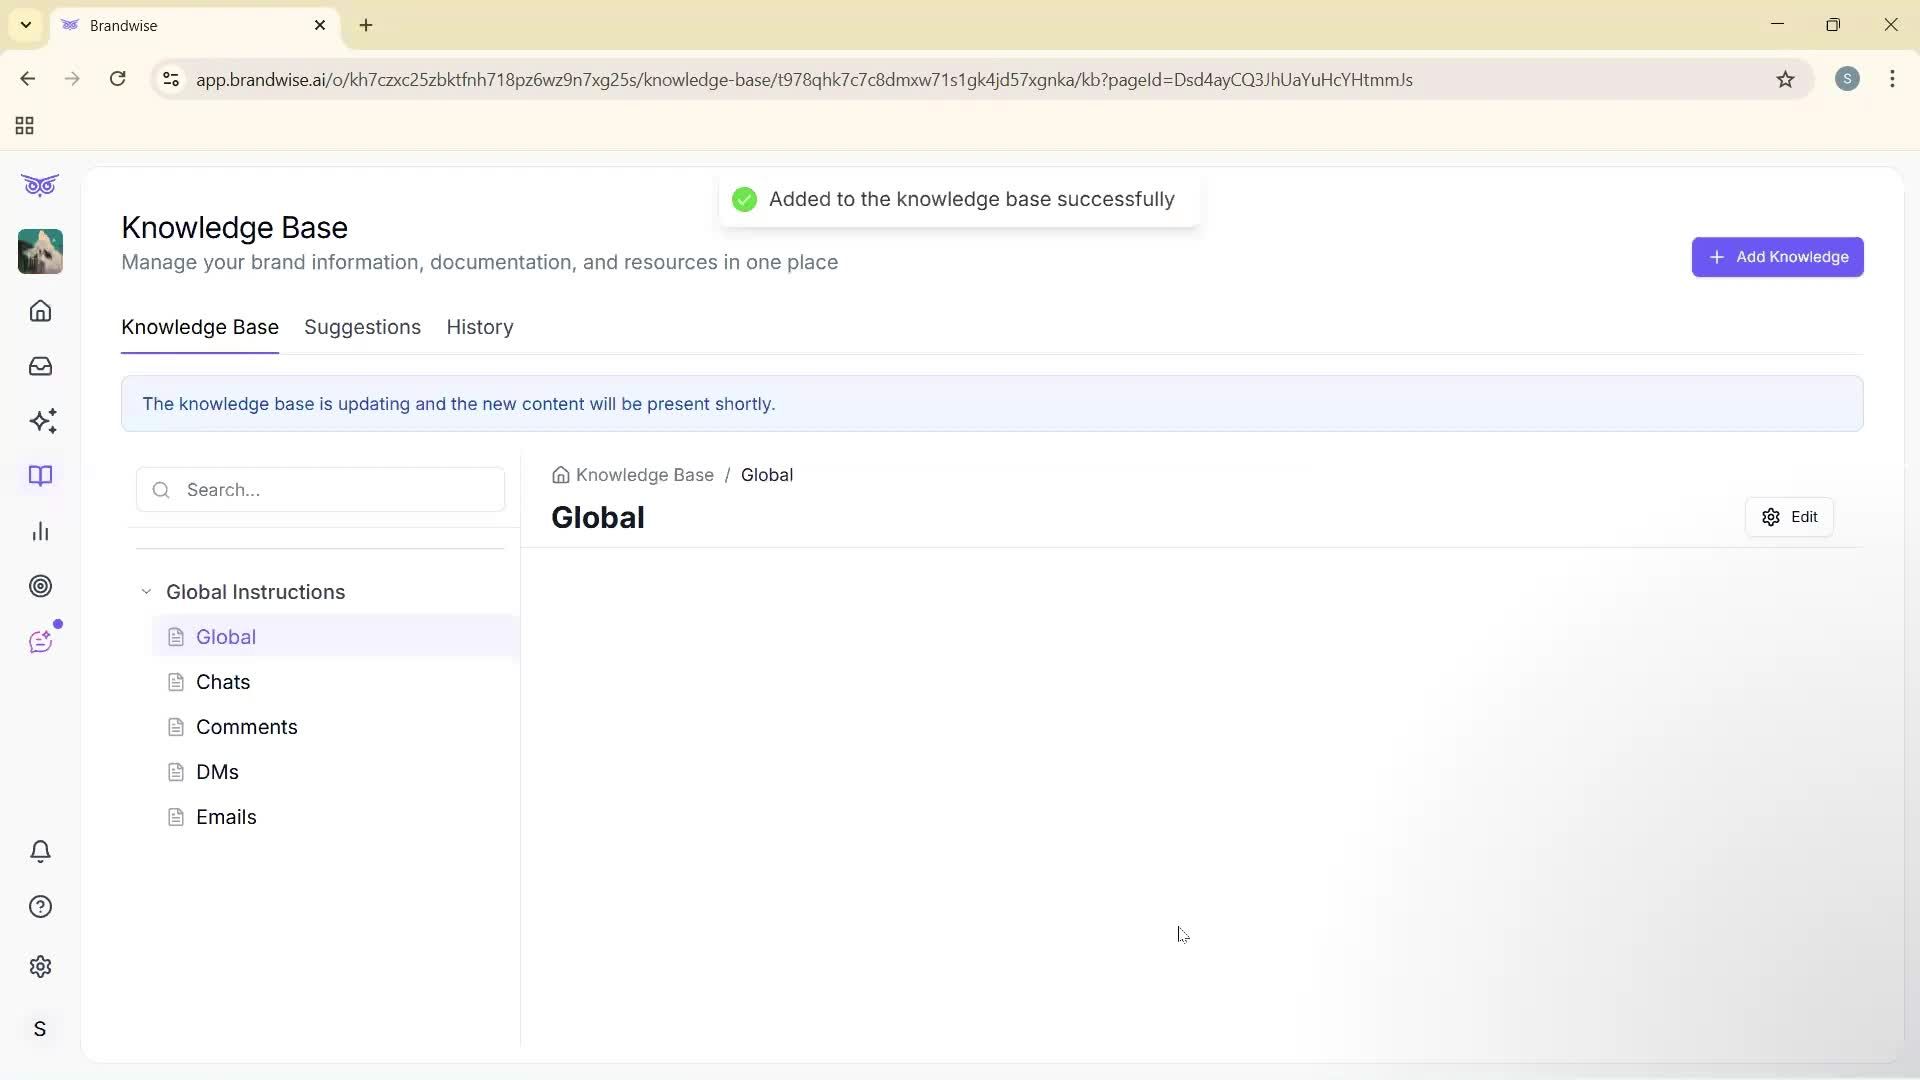
Task: Expand the Chrome profile menu
Action: tap(1848, 78)
